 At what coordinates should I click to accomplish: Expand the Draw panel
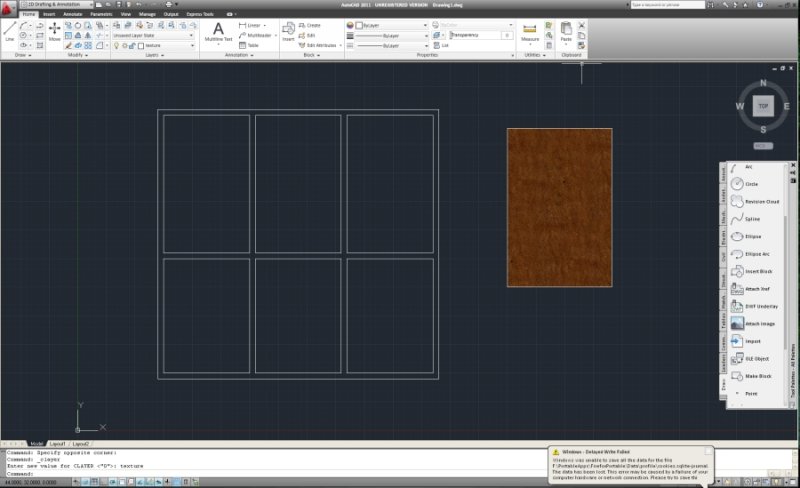coord(23,55)
